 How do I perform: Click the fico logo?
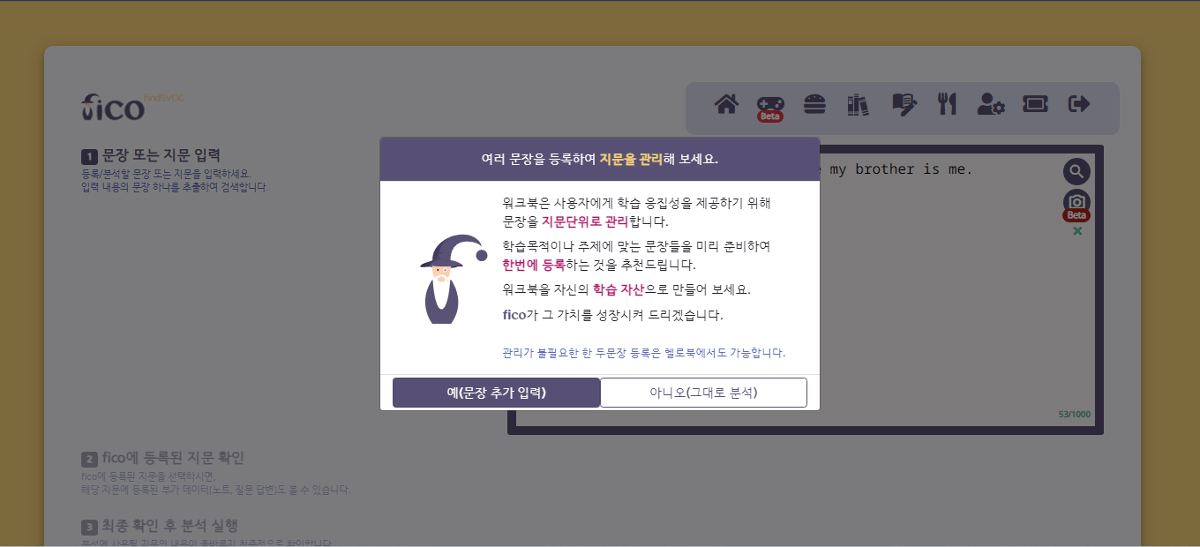click(x=113, y=106)
